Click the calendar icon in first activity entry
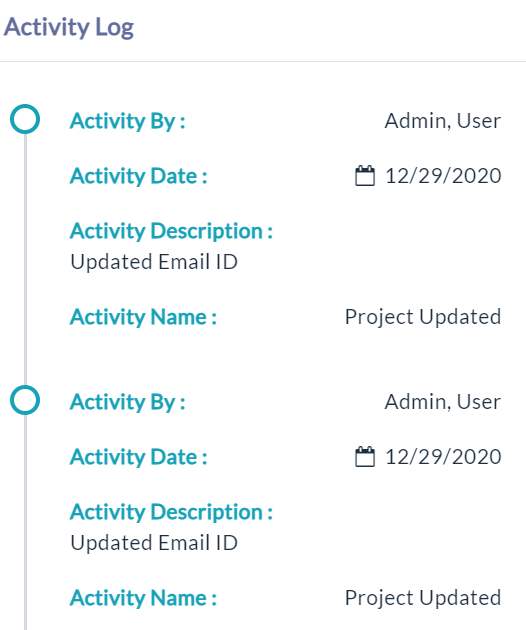Image resolution: width=526 pixels, height=630 pixels. [365, 176]
